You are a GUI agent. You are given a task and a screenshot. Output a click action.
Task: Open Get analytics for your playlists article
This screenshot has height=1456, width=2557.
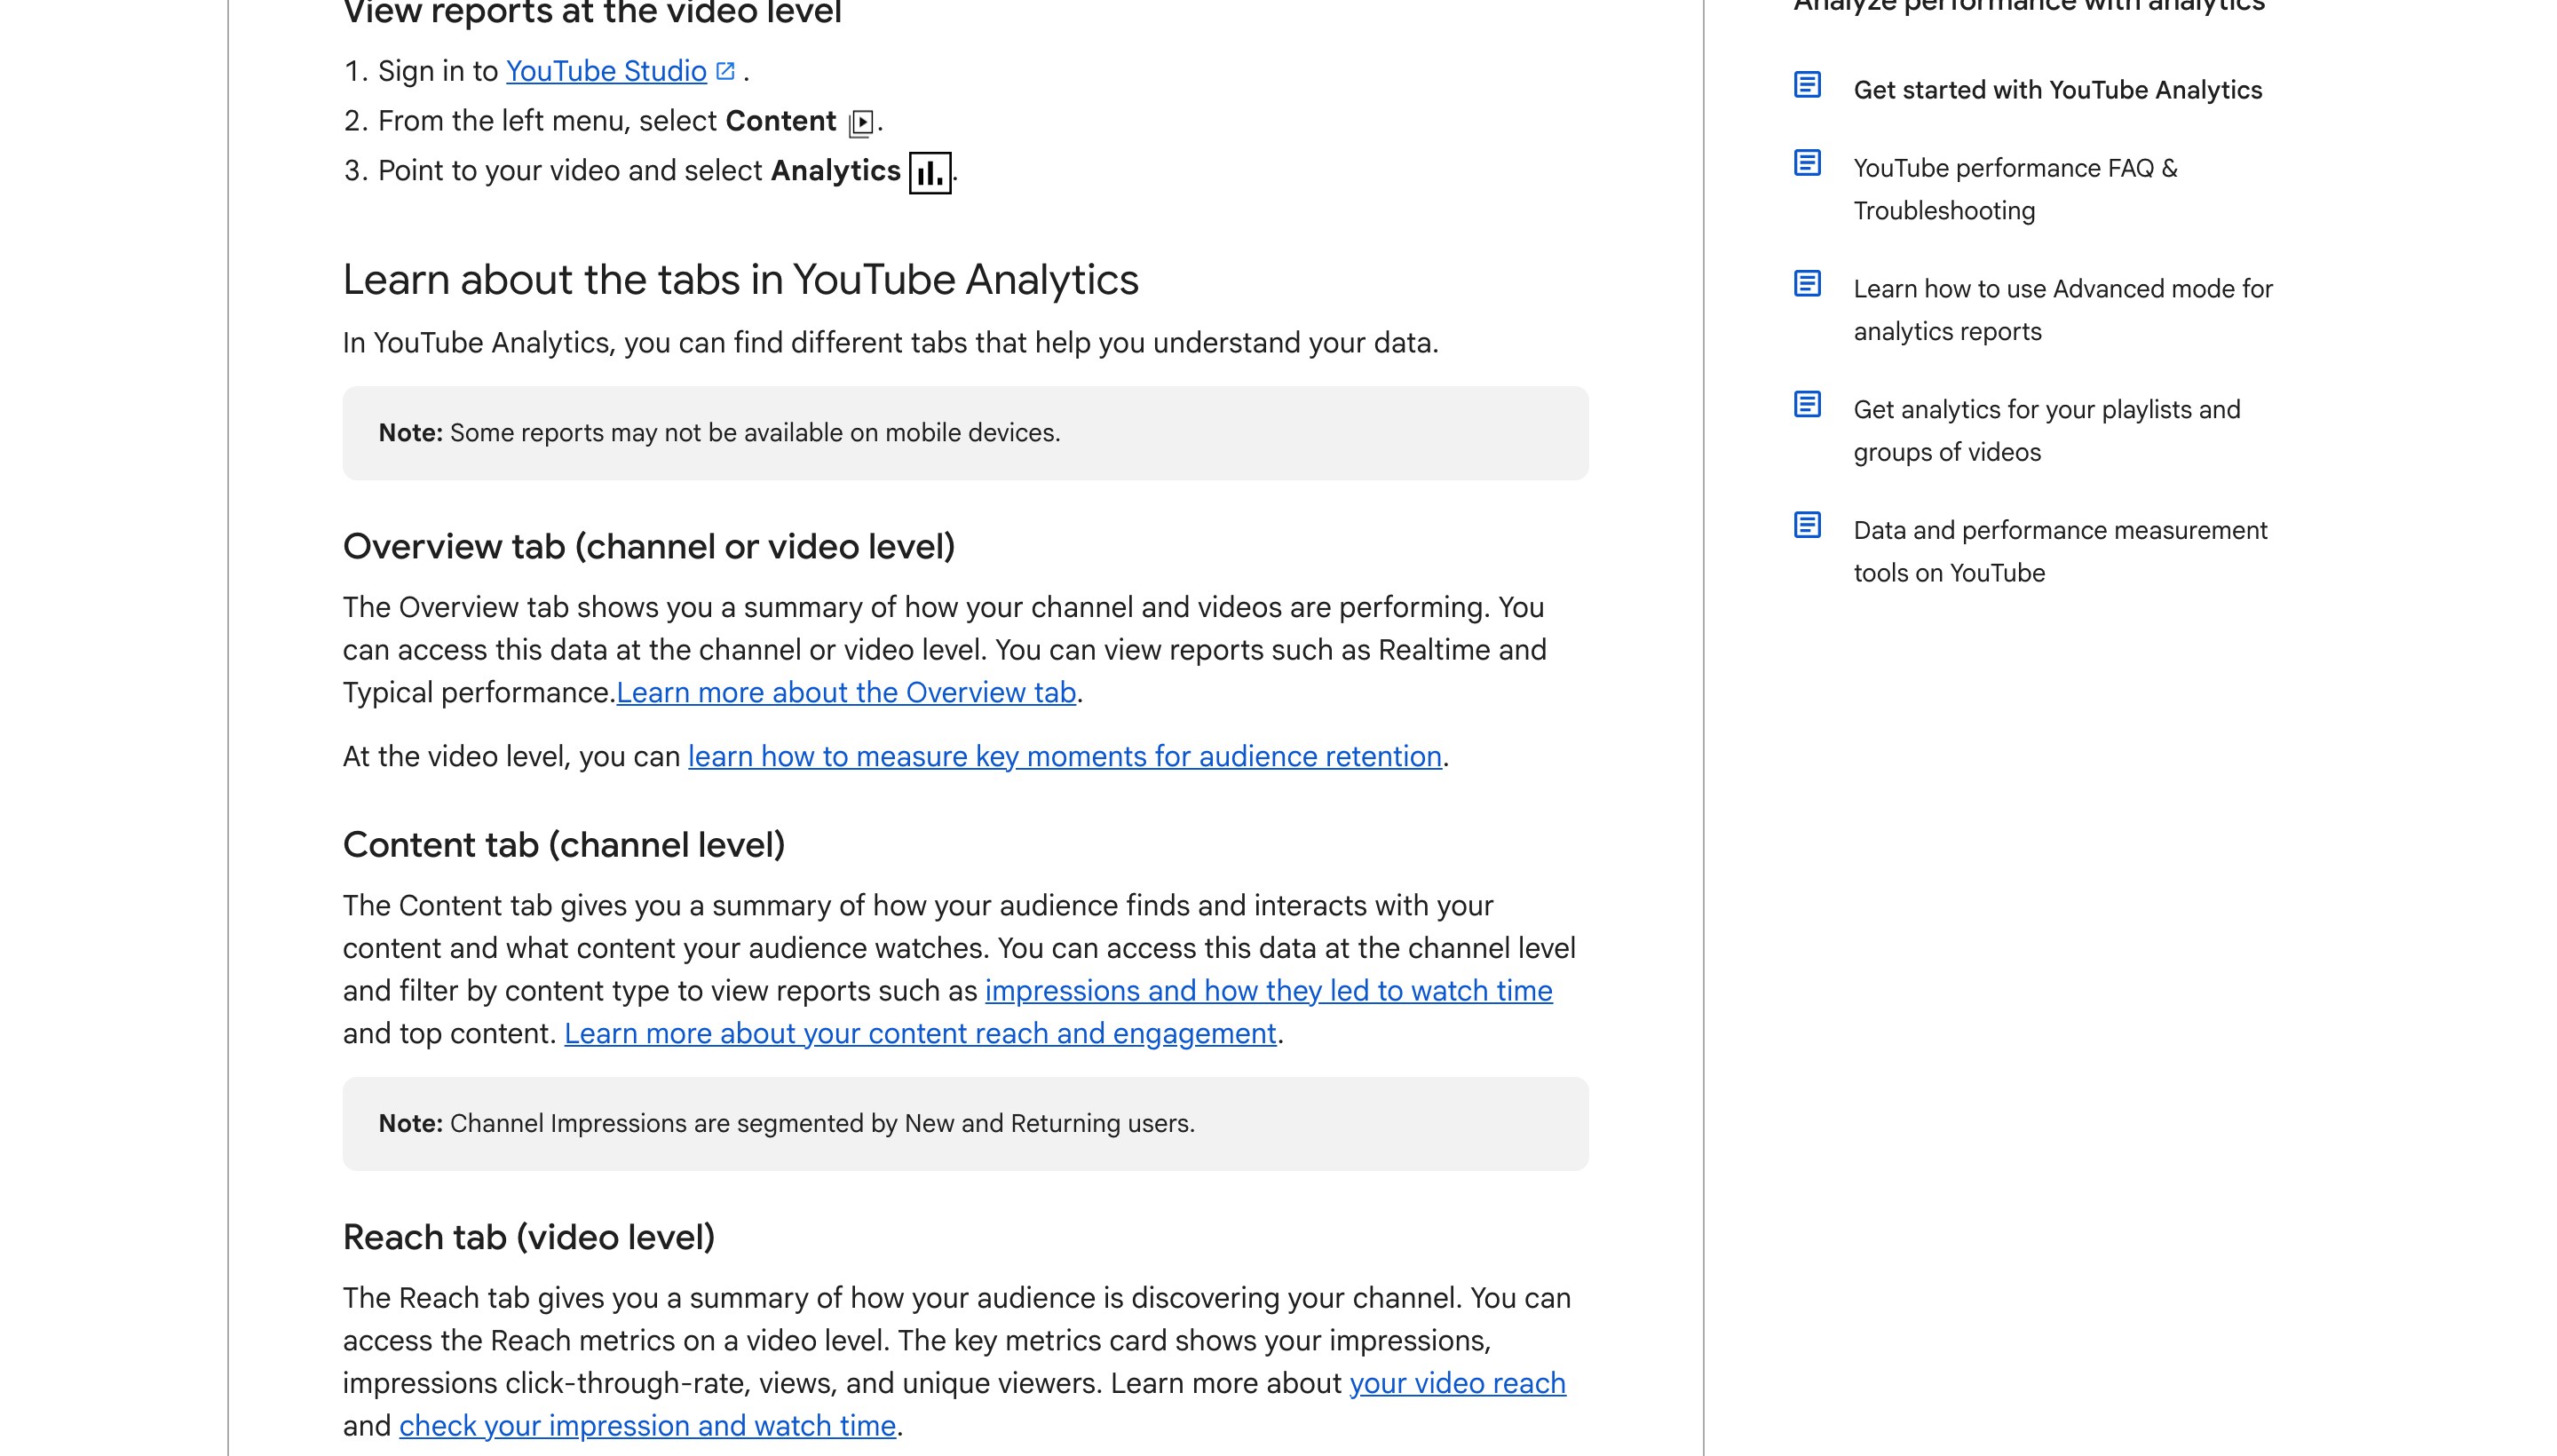point(2046,431)
